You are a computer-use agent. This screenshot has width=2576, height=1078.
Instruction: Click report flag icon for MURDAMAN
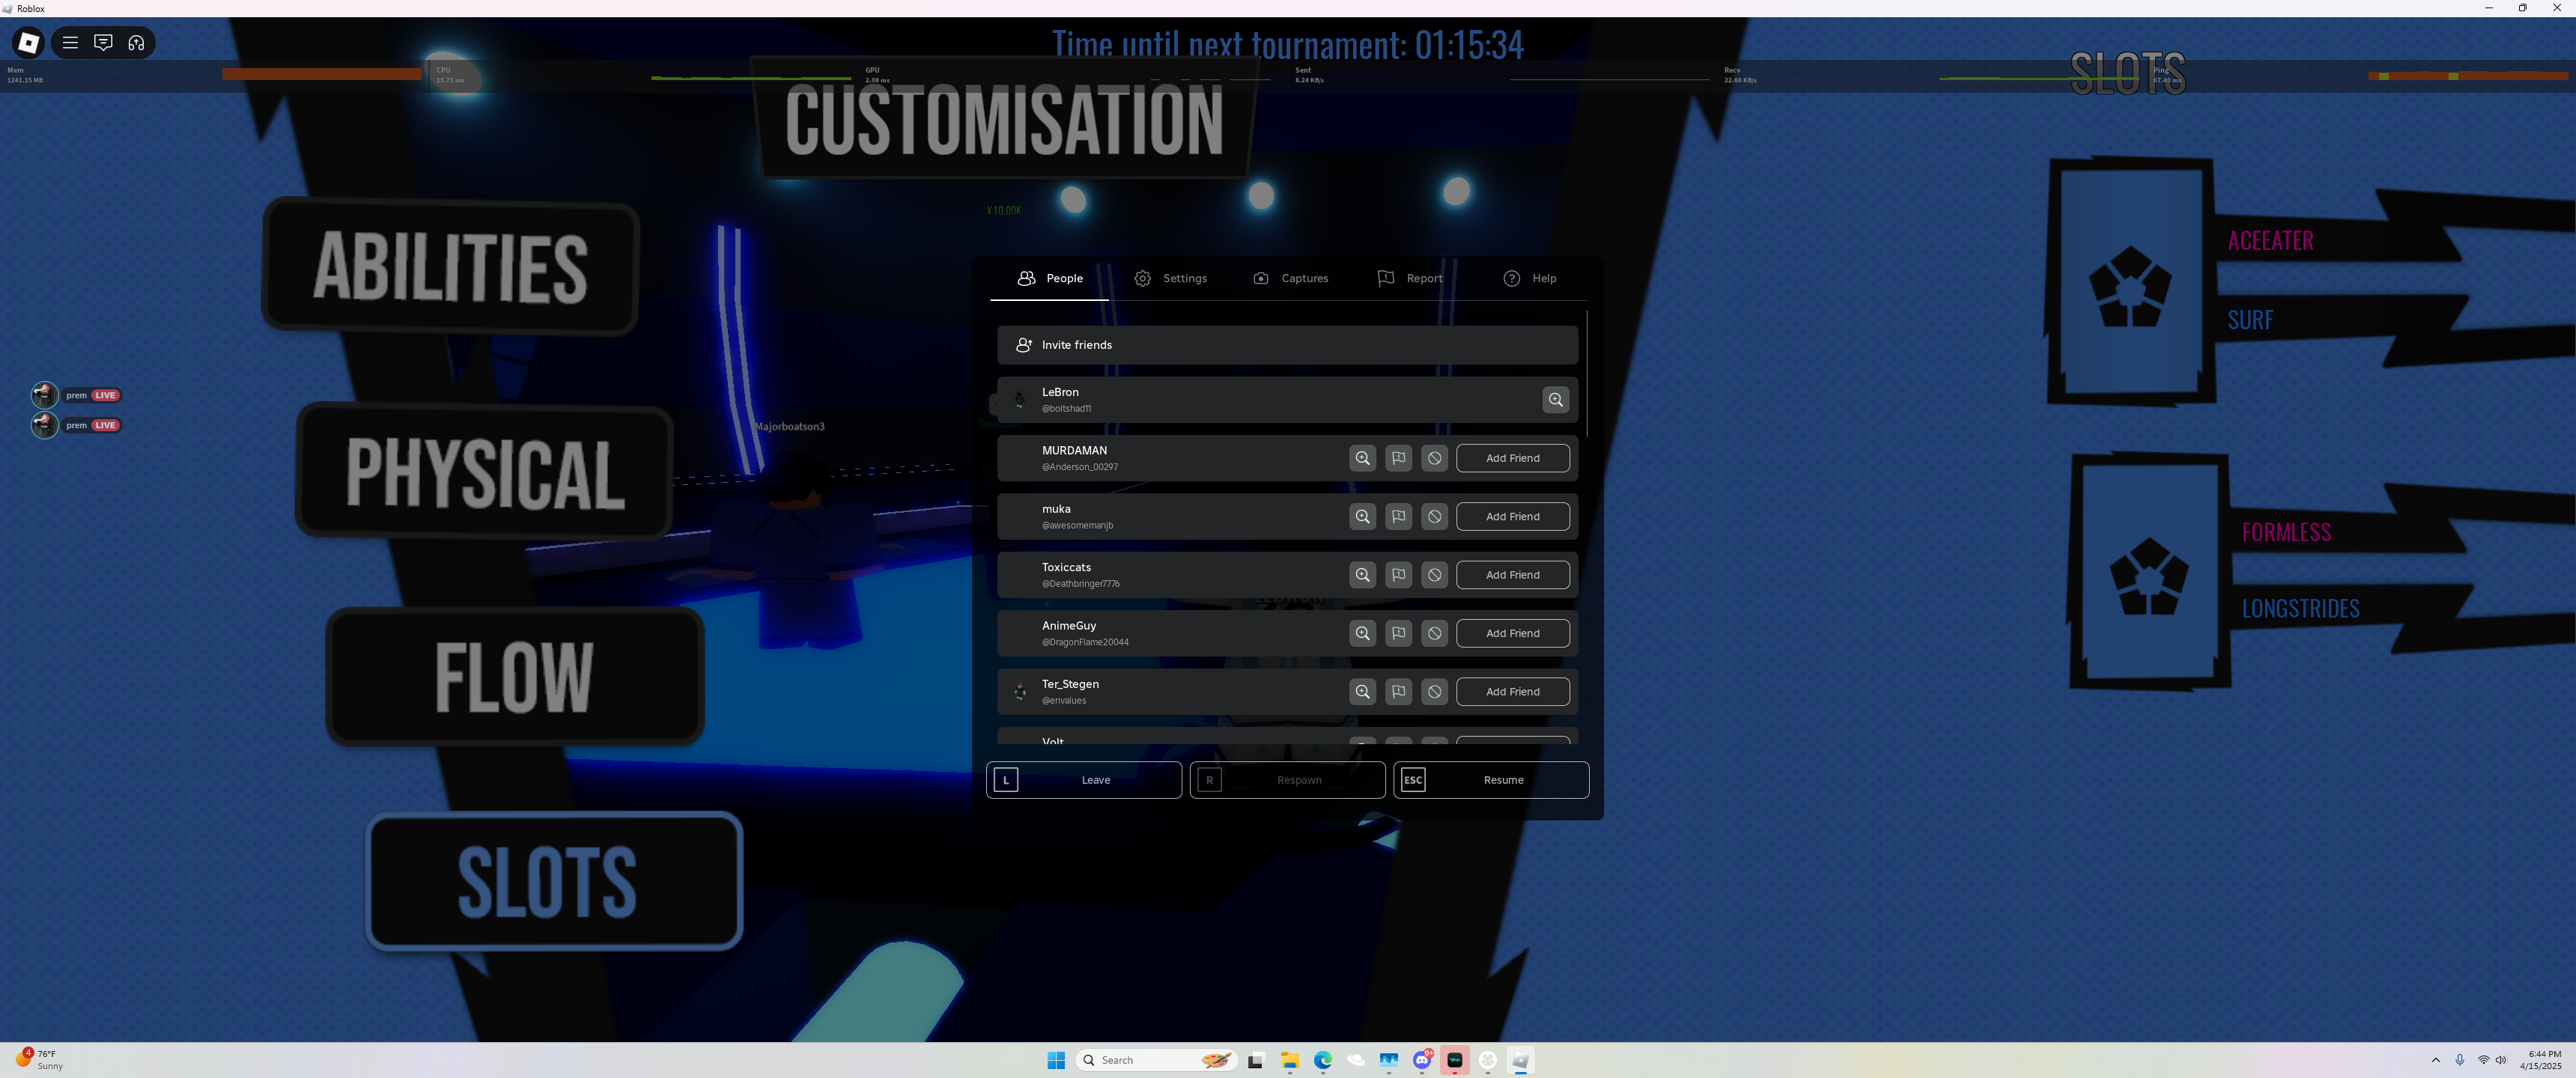coord(1398,458)
